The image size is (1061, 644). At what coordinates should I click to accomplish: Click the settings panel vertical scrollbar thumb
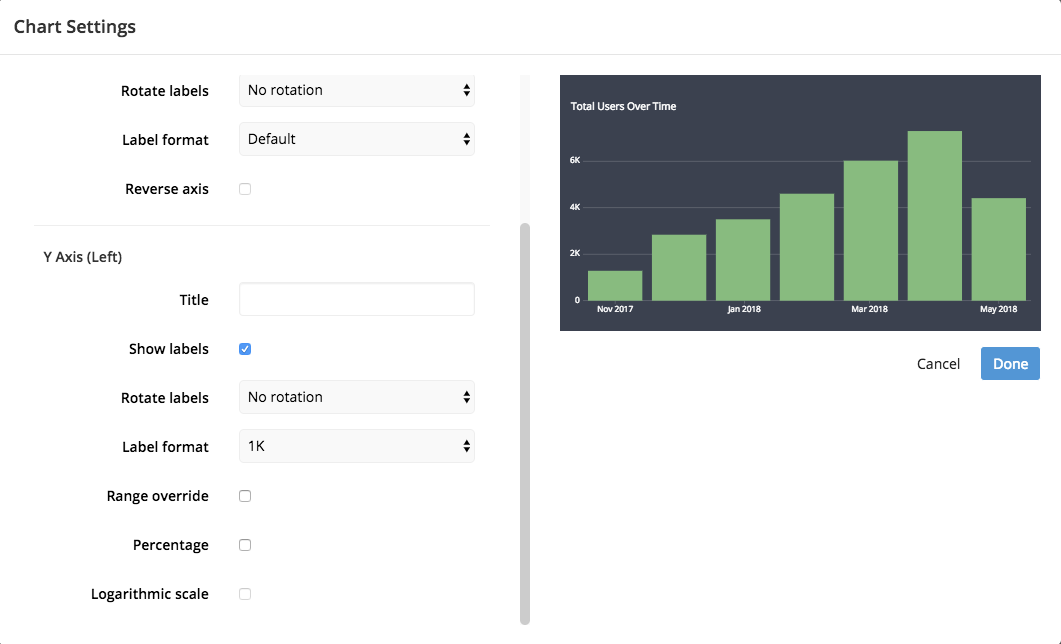click(x=525, y=423)
